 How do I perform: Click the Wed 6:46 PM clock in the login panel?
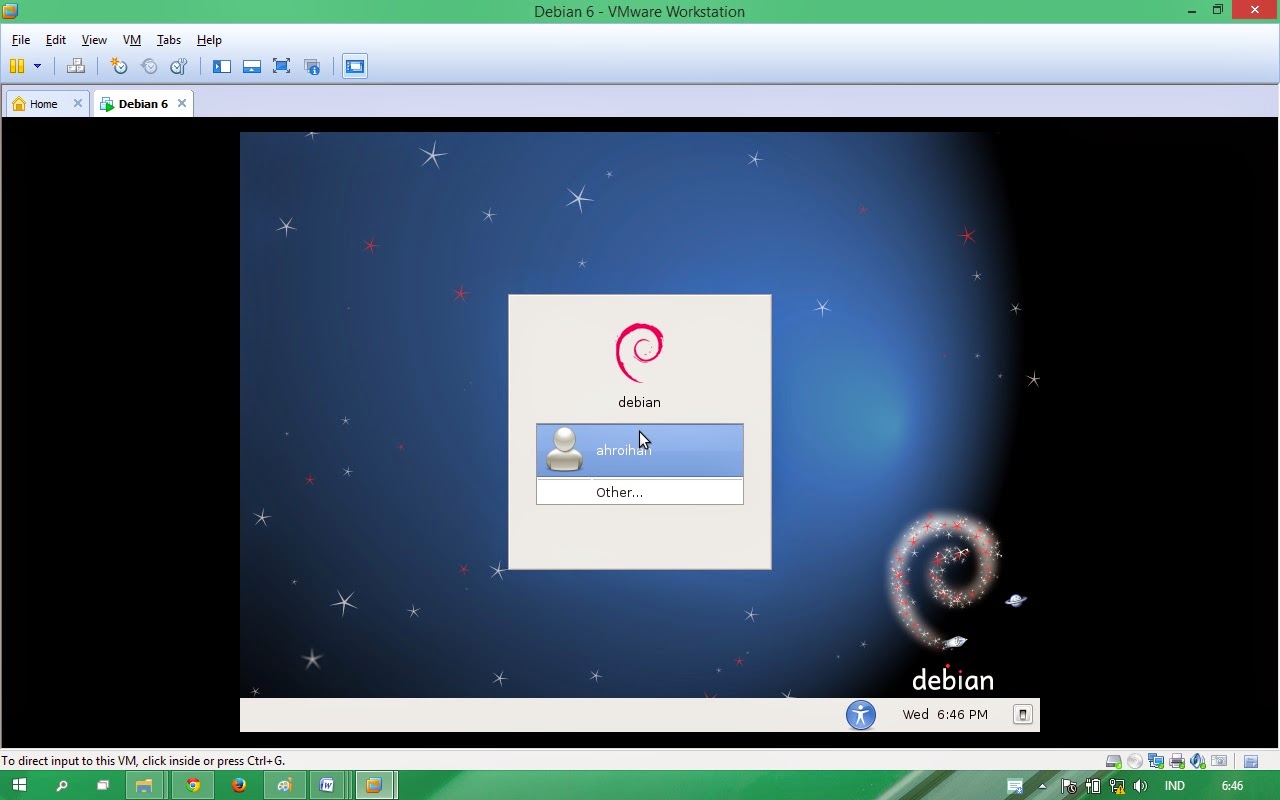pos(945,715)
